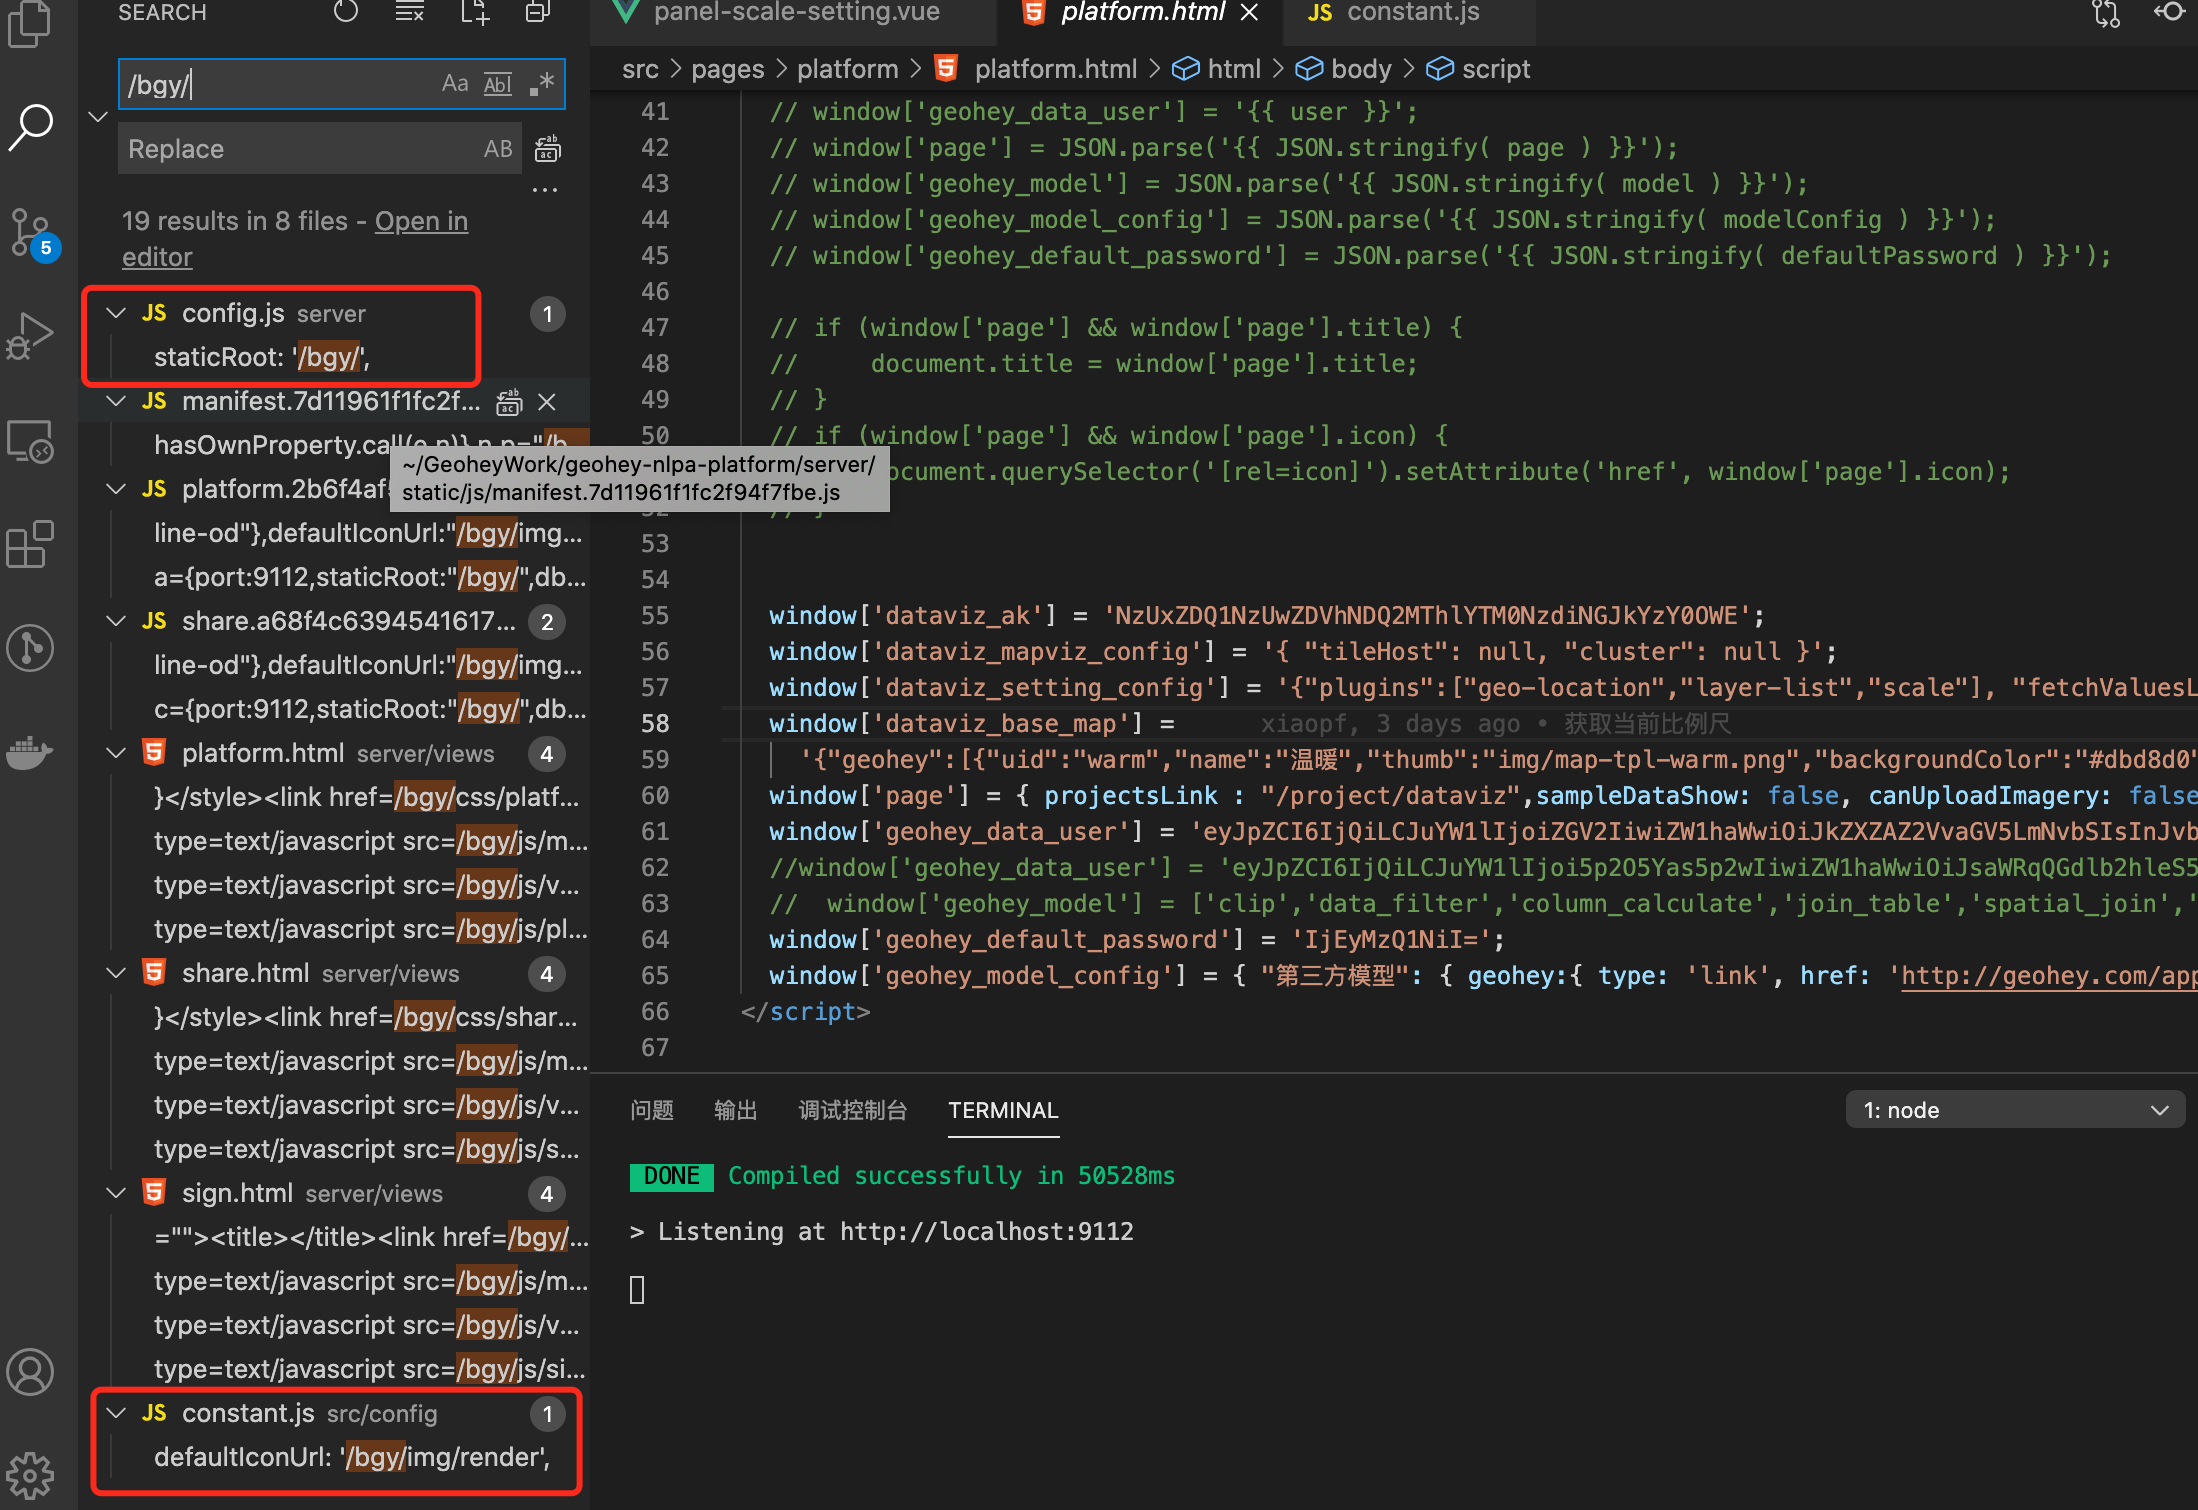Collapse platform.html server/views results
2198x1510 pixels.
[x=116, y=753]
